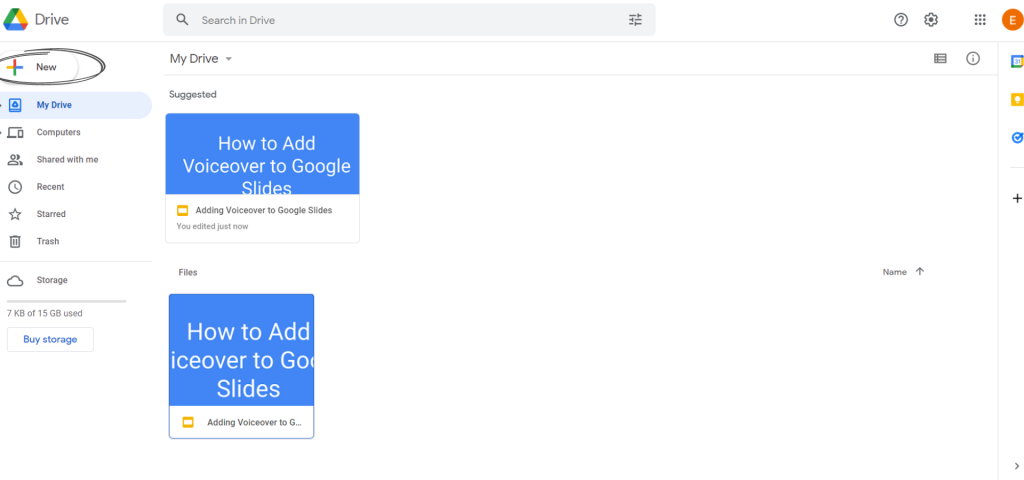Click the account avatar E
This screenshot has height=480, width=1024.
click(1012, 20)
